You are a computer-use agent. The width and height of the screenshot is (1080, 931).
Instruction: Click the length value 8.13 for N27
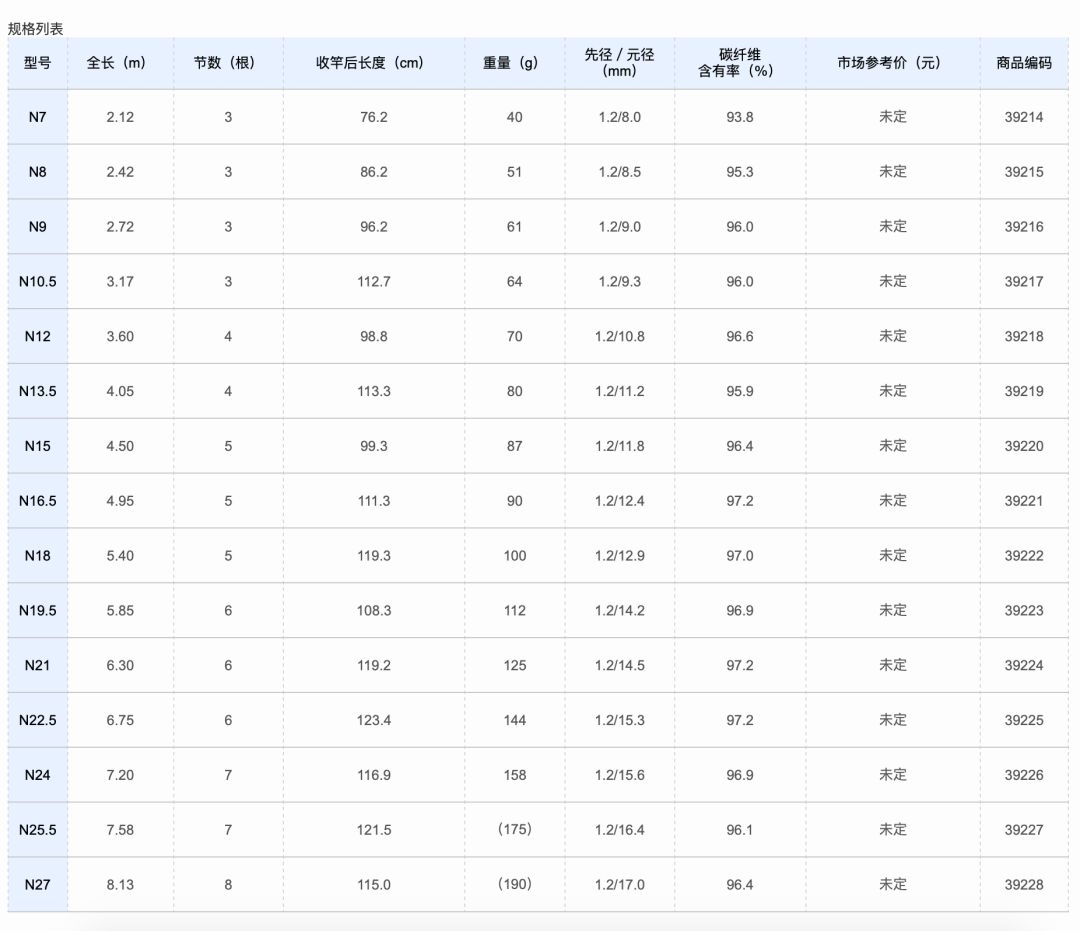pyautogui.click(x=120, y=884)
